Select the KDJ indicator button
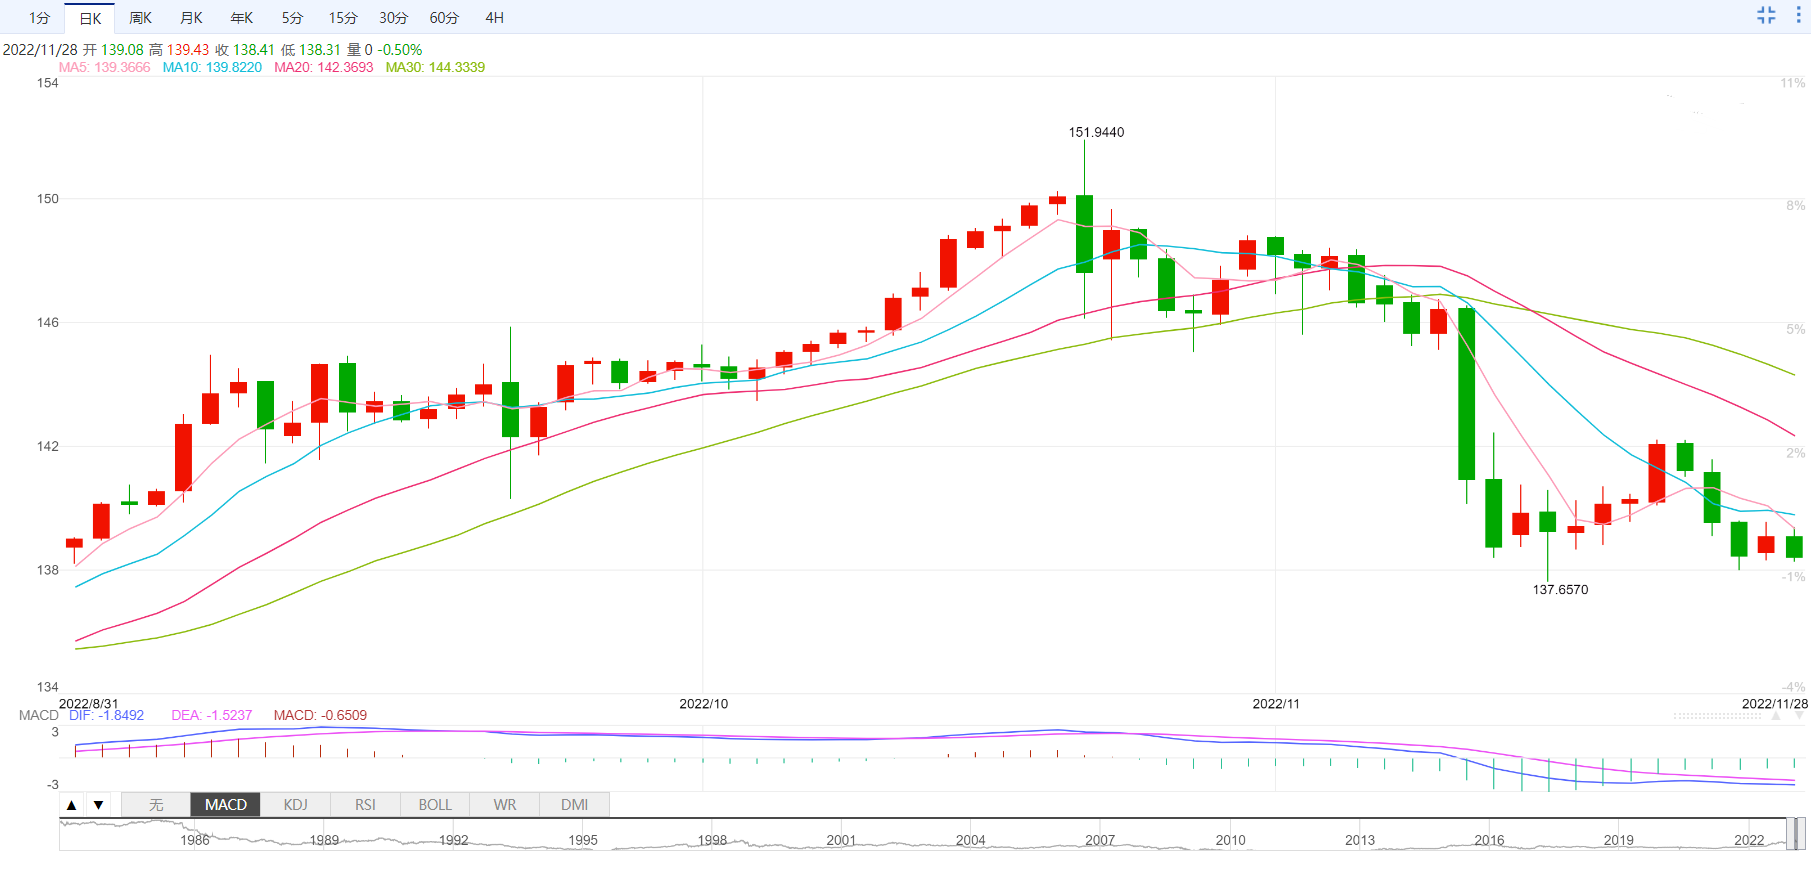Screen dimensions: 1811x874 pyautogui.click(x=296, y=805)
